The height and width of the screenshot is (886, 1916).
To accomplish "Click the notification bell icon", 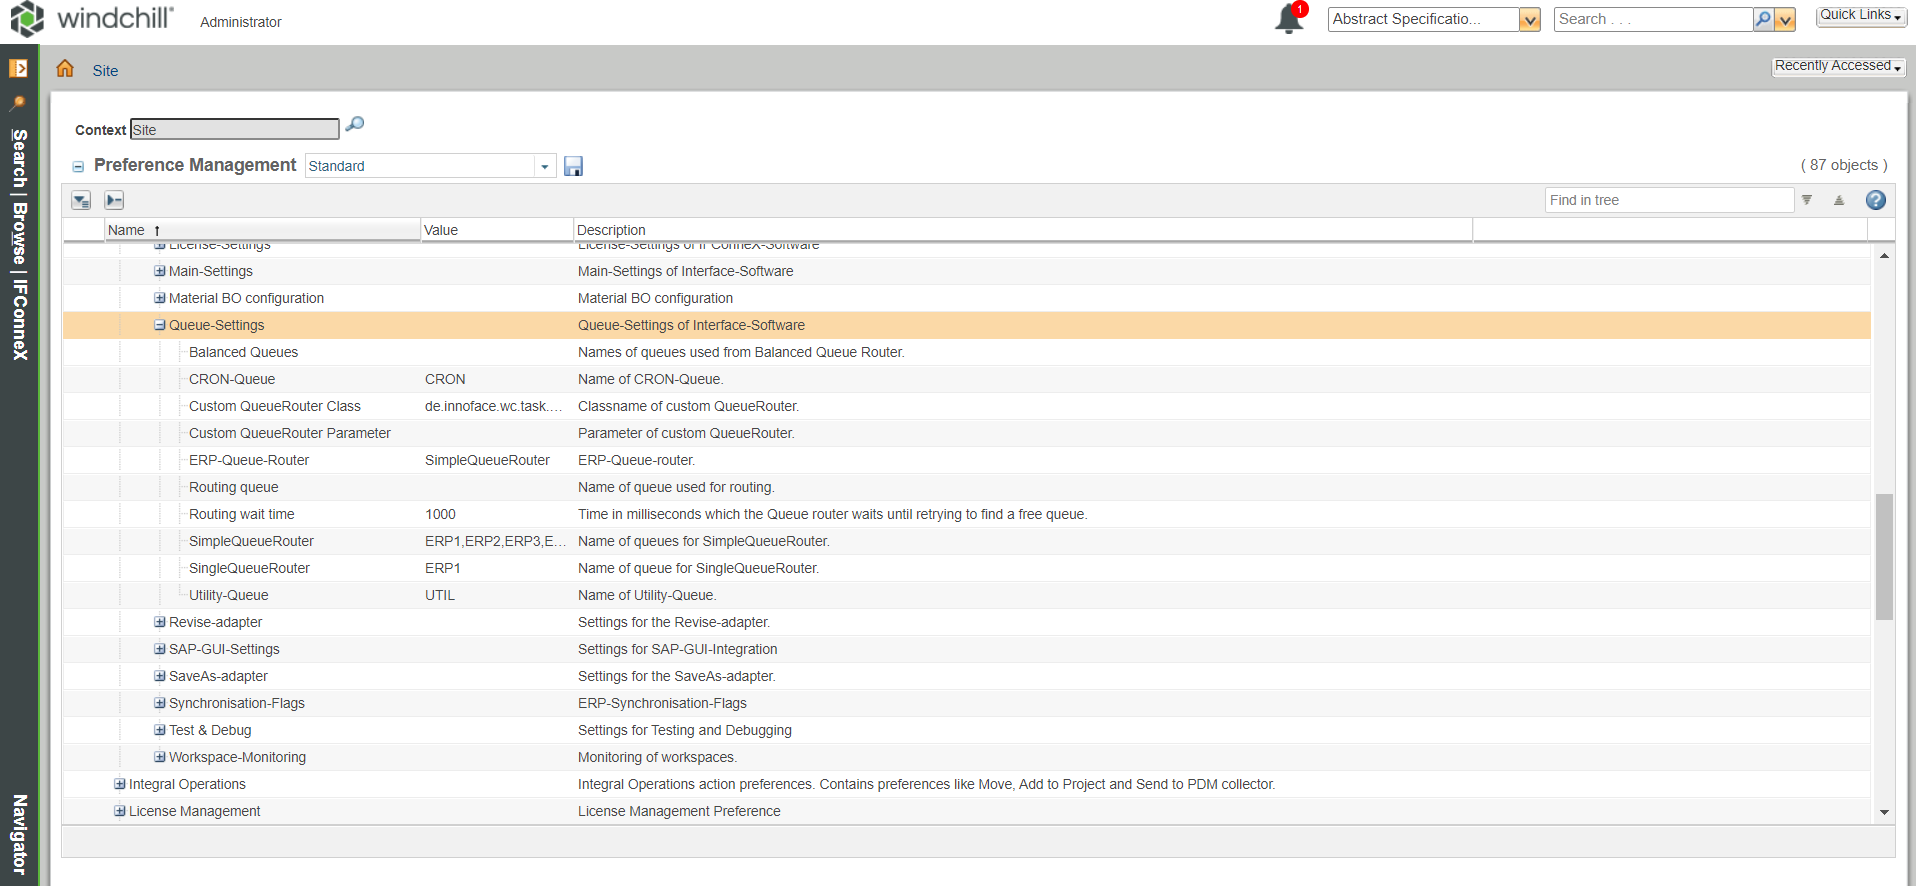I will coord(1288,19).
